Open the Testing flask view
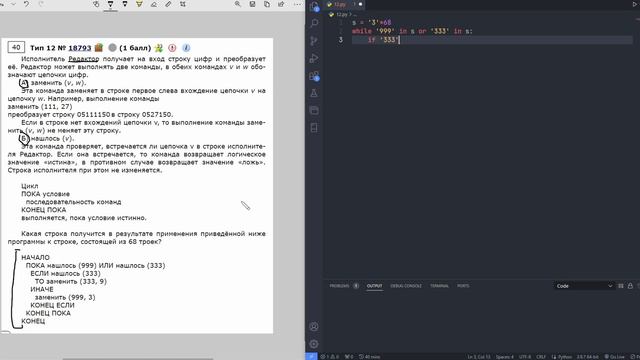 pos(314,93)
